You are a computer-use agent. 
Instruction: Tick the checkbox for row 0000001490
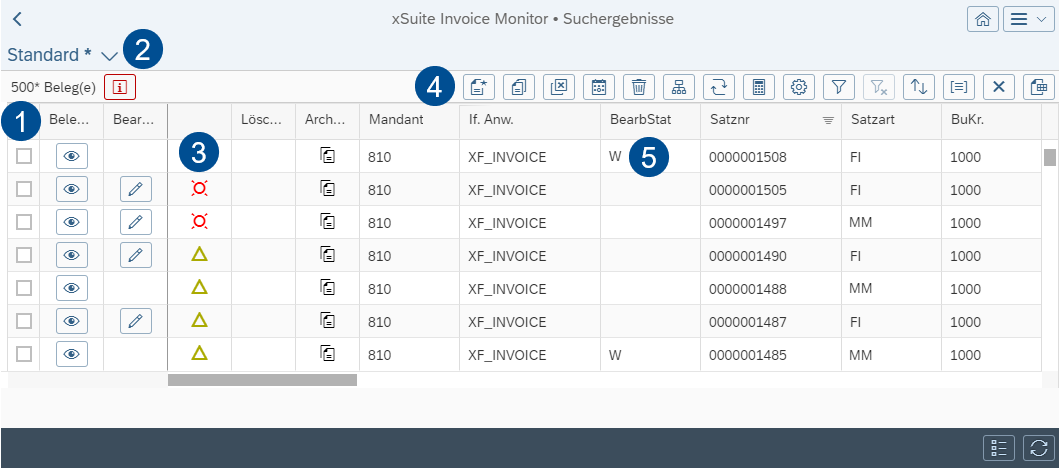pyautogui.click(x=24, y=255)
